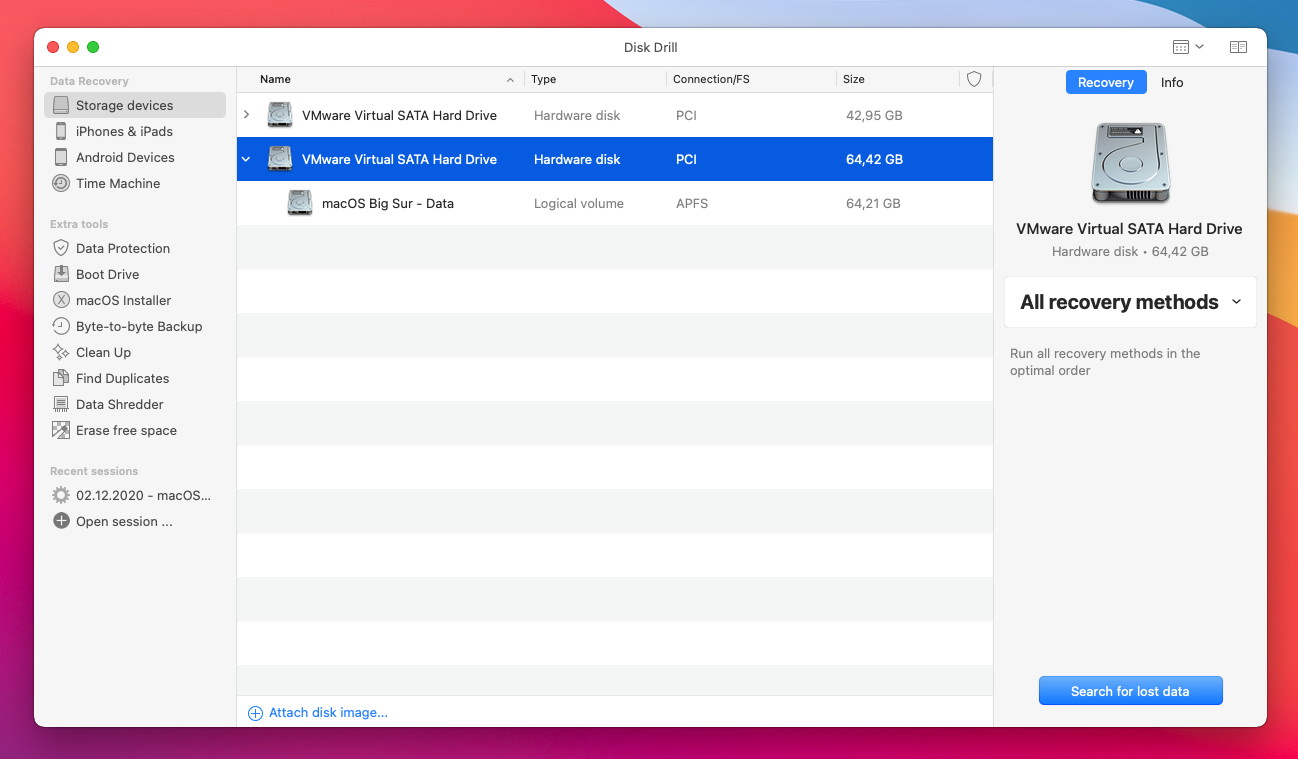The width and height of the screenshot is (1298, 759).
Task: Click the macOS Big Sur - Data volume icon
Action: pyautogui.click(x=300, y=203)
